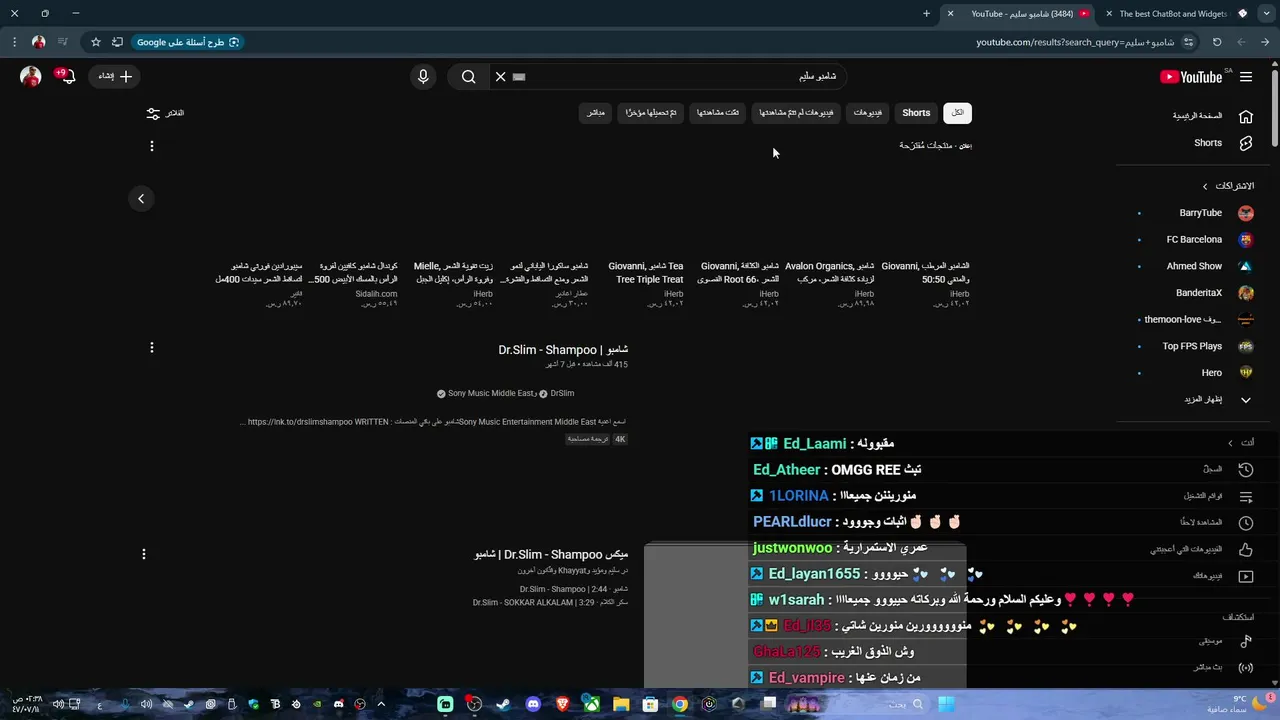Screen dimensions: 1280x720
Task: Select the All filter chip
Action: (958, 113)
